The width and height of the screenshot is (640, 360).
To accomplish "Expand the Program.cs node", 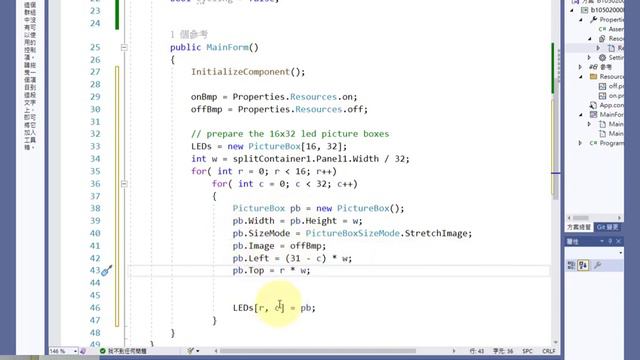I will click(x=581, y=143).
